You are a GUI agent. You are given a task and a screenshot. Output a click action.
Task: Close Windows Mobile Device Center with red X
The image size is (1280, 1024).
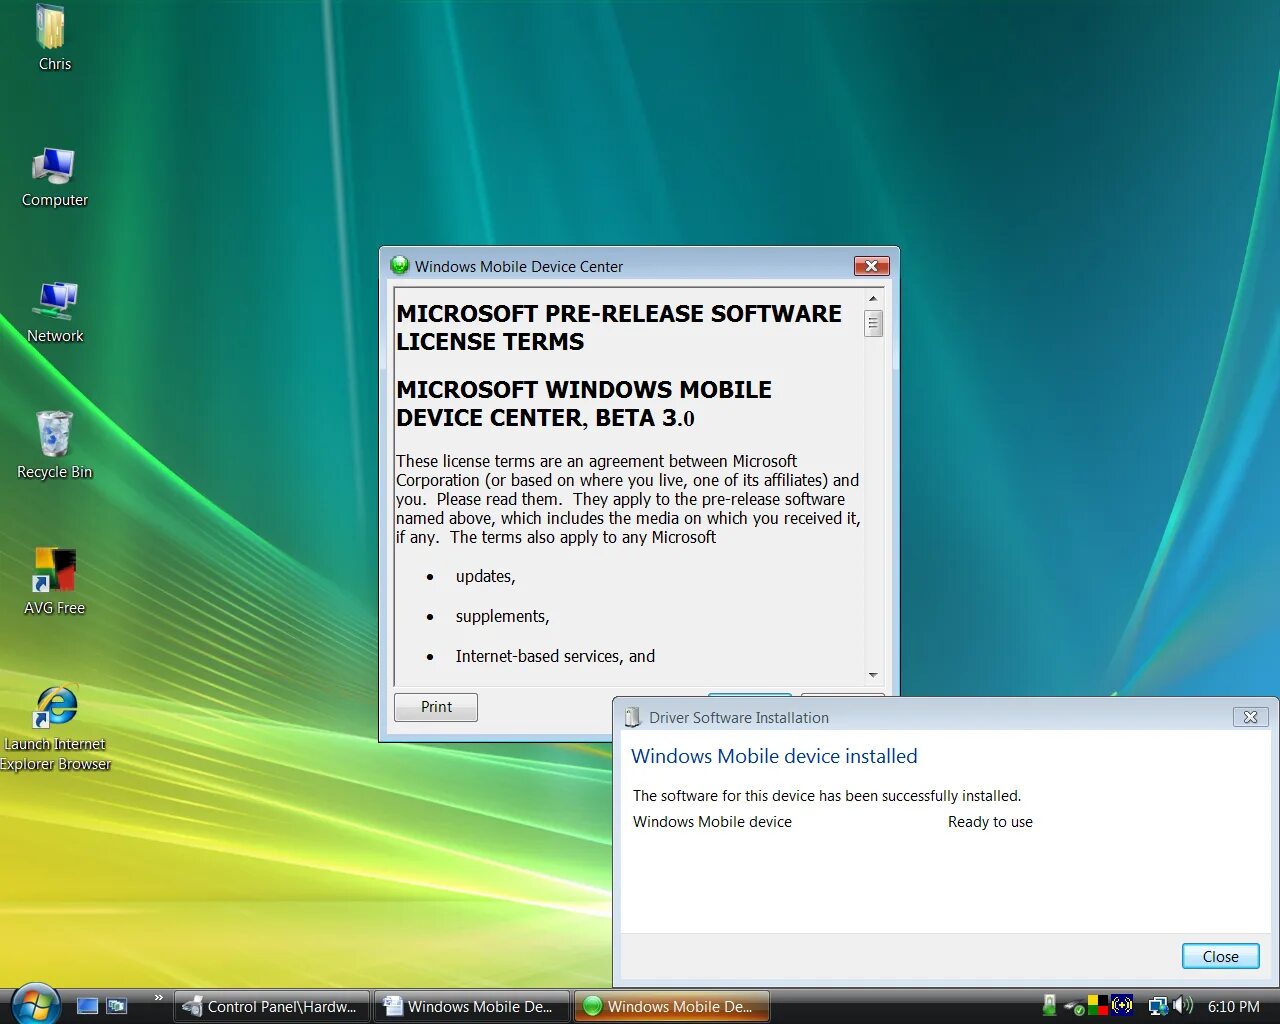point(872,266)
